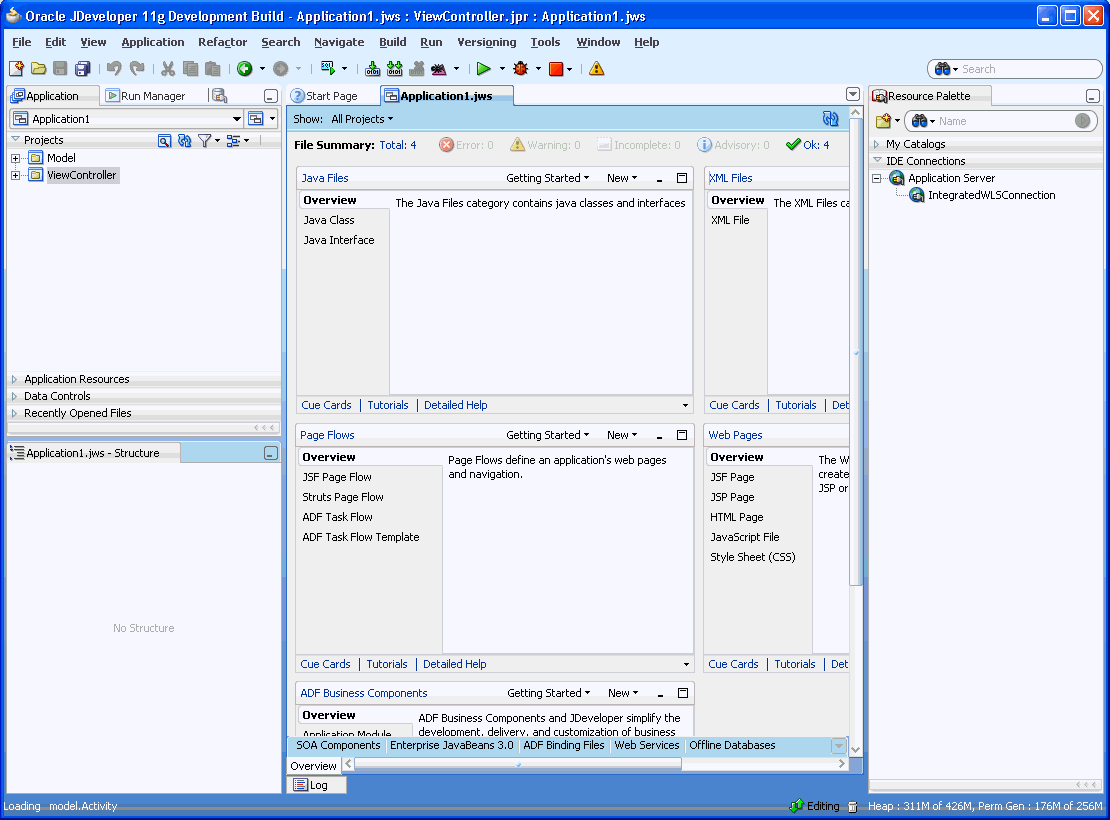The image size is (1110, 820).
Task: Click the Make project toolbar icon
Action: coord(372,69)
